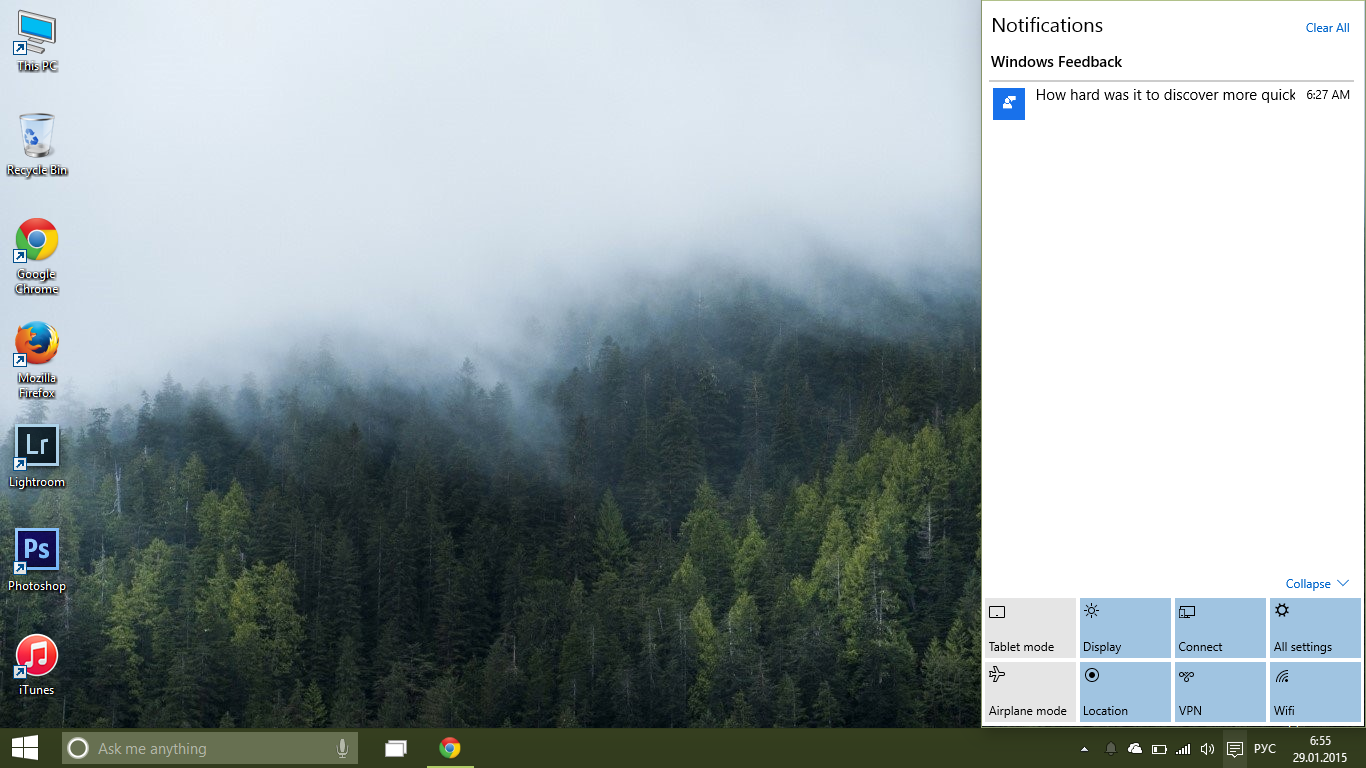
Task: Click the 'Ask me anything' search box
Action: coord(210,748)
